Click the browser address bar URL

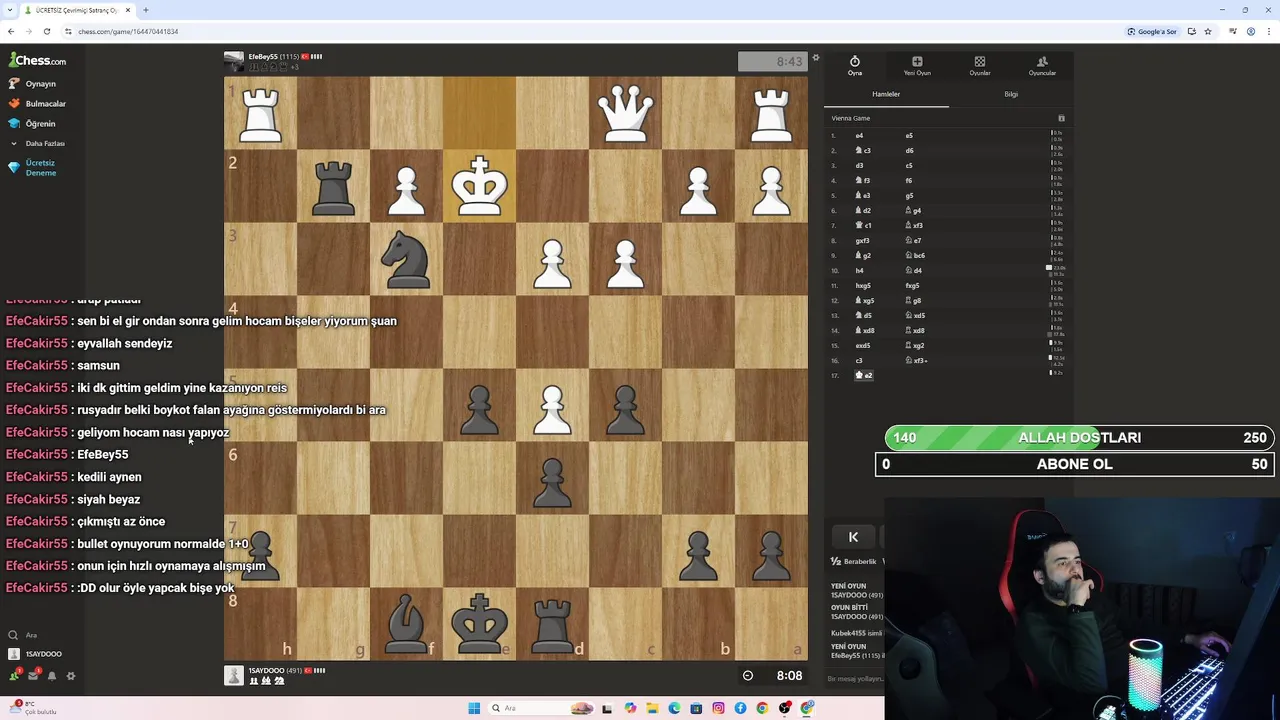click(128, 31)
